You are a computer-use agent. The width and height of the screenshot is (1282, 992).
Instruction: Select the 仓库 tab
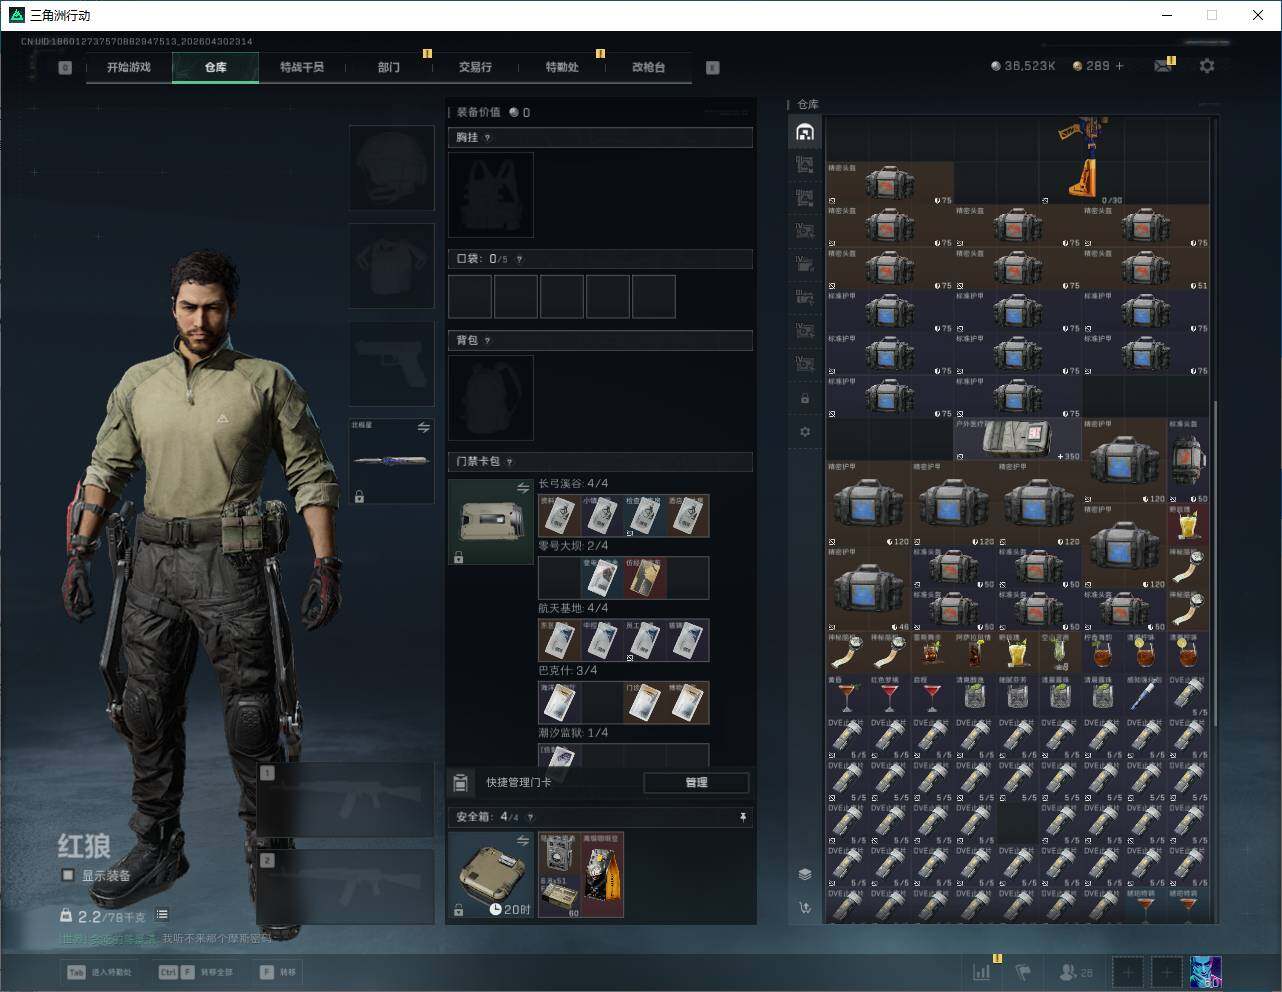tap(216, 67)
